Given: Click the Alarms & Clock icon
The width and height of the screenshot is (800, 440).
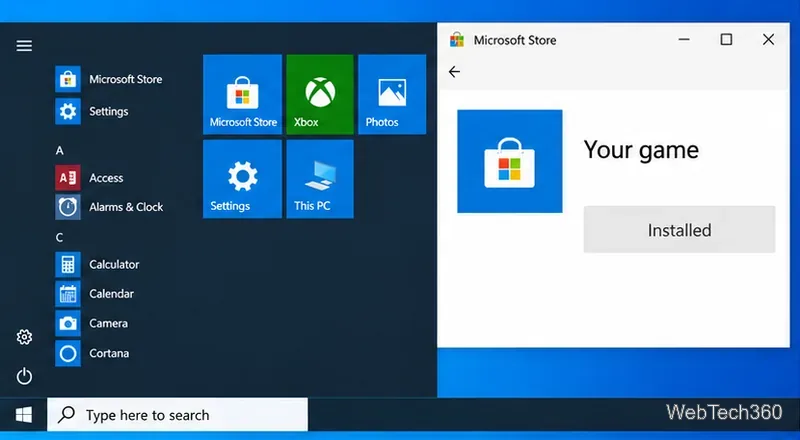Looking at the screenshot, I should (68, 207).
